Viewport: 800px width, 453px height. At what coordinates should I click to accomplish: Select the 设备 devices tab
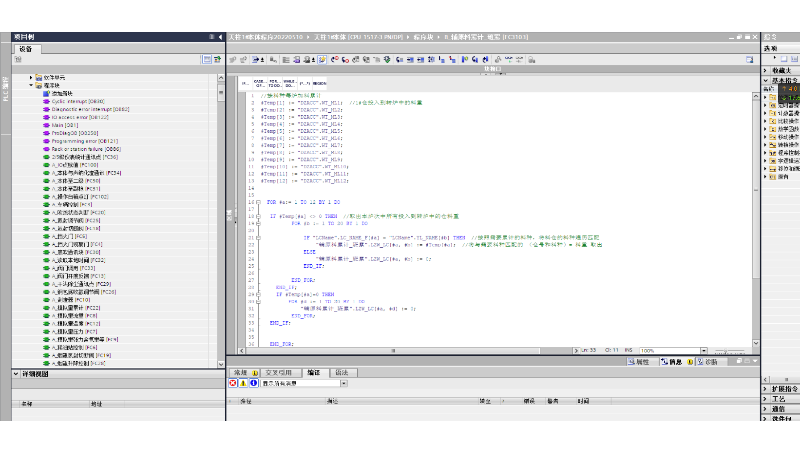[26, 49]
